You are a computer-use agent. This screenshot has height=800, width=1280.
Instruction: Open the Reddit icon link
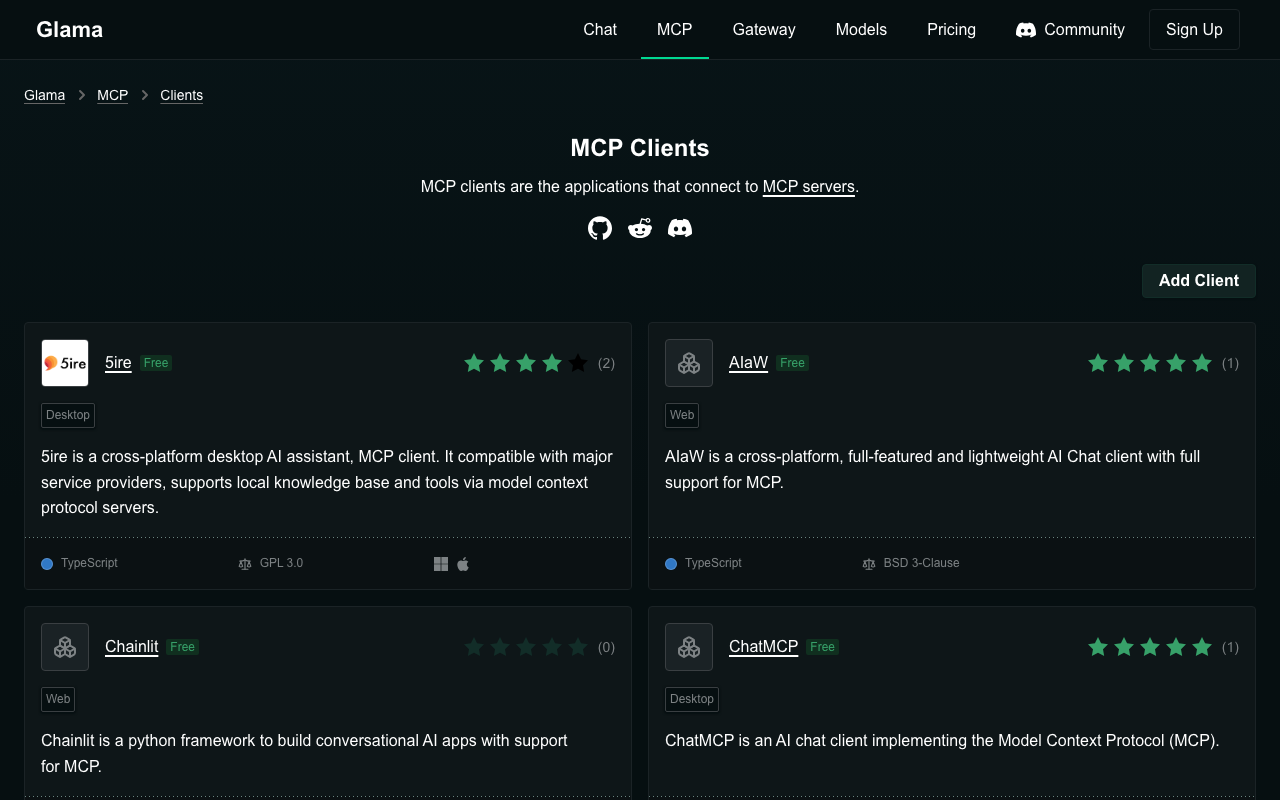coord(640,229)
